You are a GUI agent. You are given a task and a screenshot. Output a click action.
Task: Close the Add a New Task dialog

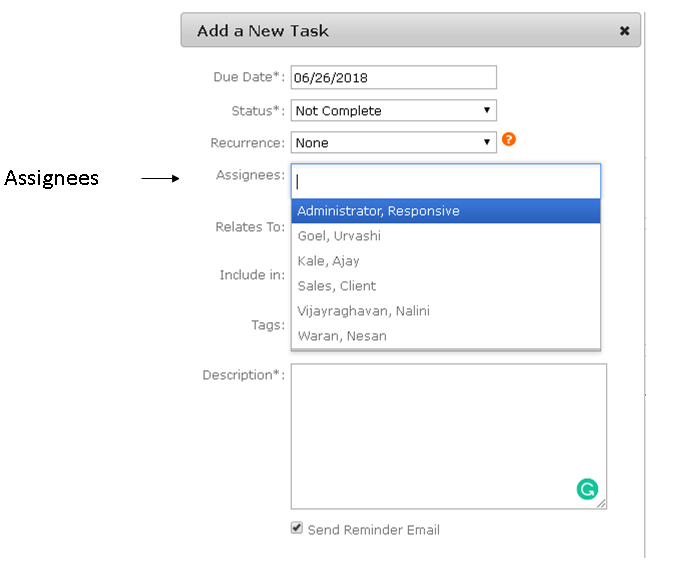625,31
